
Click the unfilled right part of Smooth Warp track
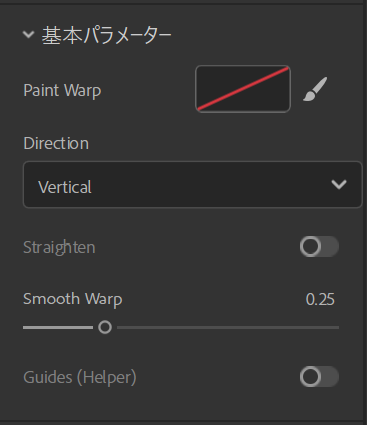point(228,328)
